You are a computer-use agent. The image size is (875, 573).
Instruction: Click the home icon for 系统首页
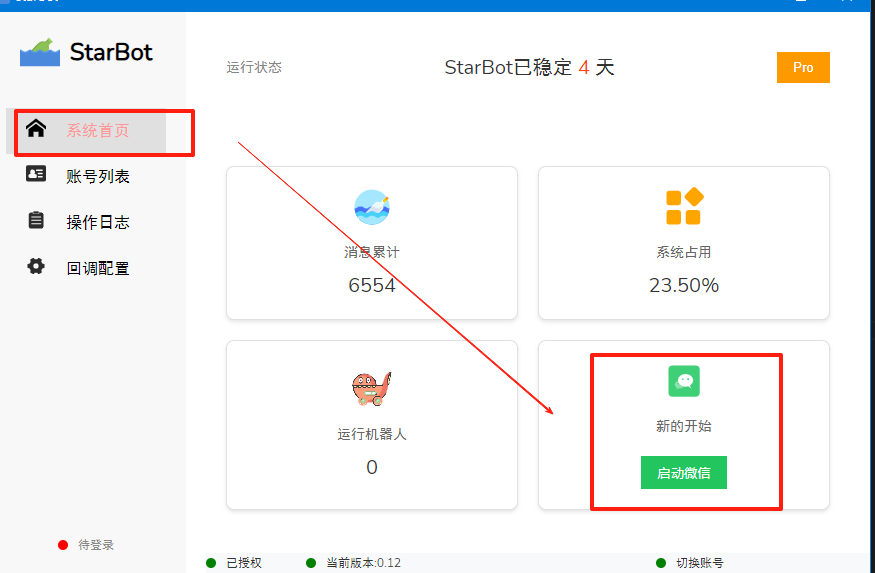pos(36,129)
